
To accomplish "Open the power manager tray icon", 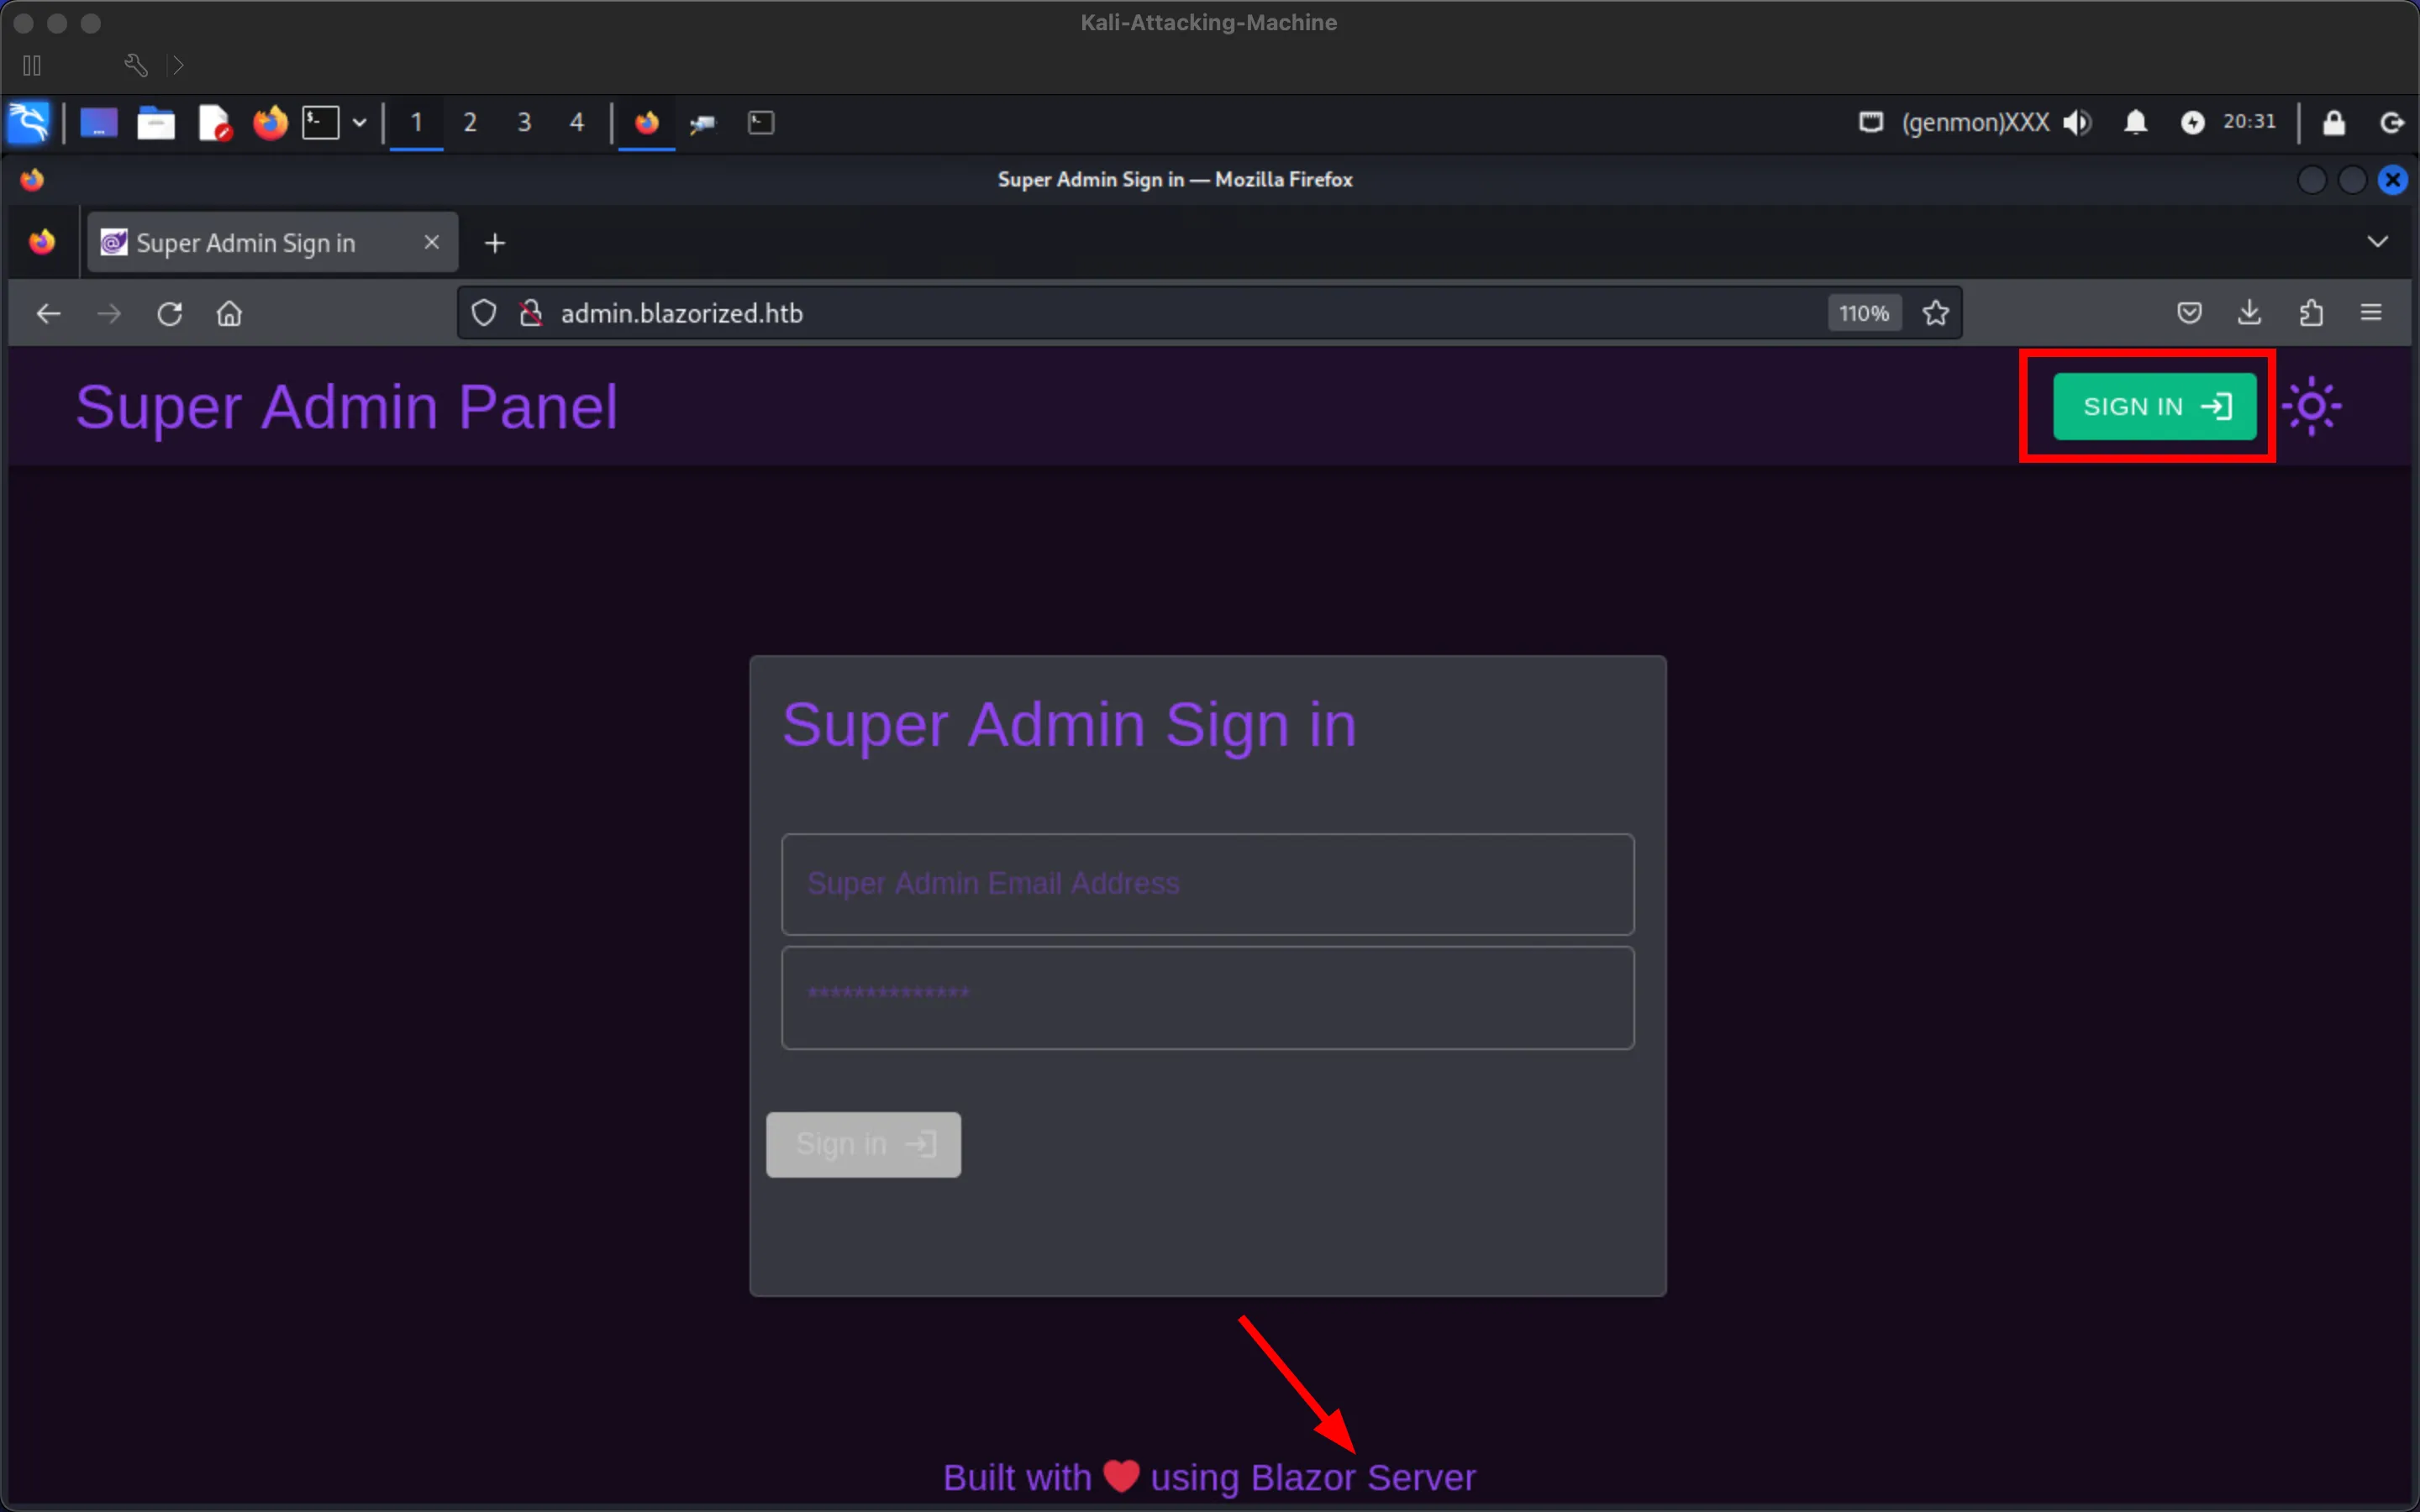I will [x=2192, y=122].
